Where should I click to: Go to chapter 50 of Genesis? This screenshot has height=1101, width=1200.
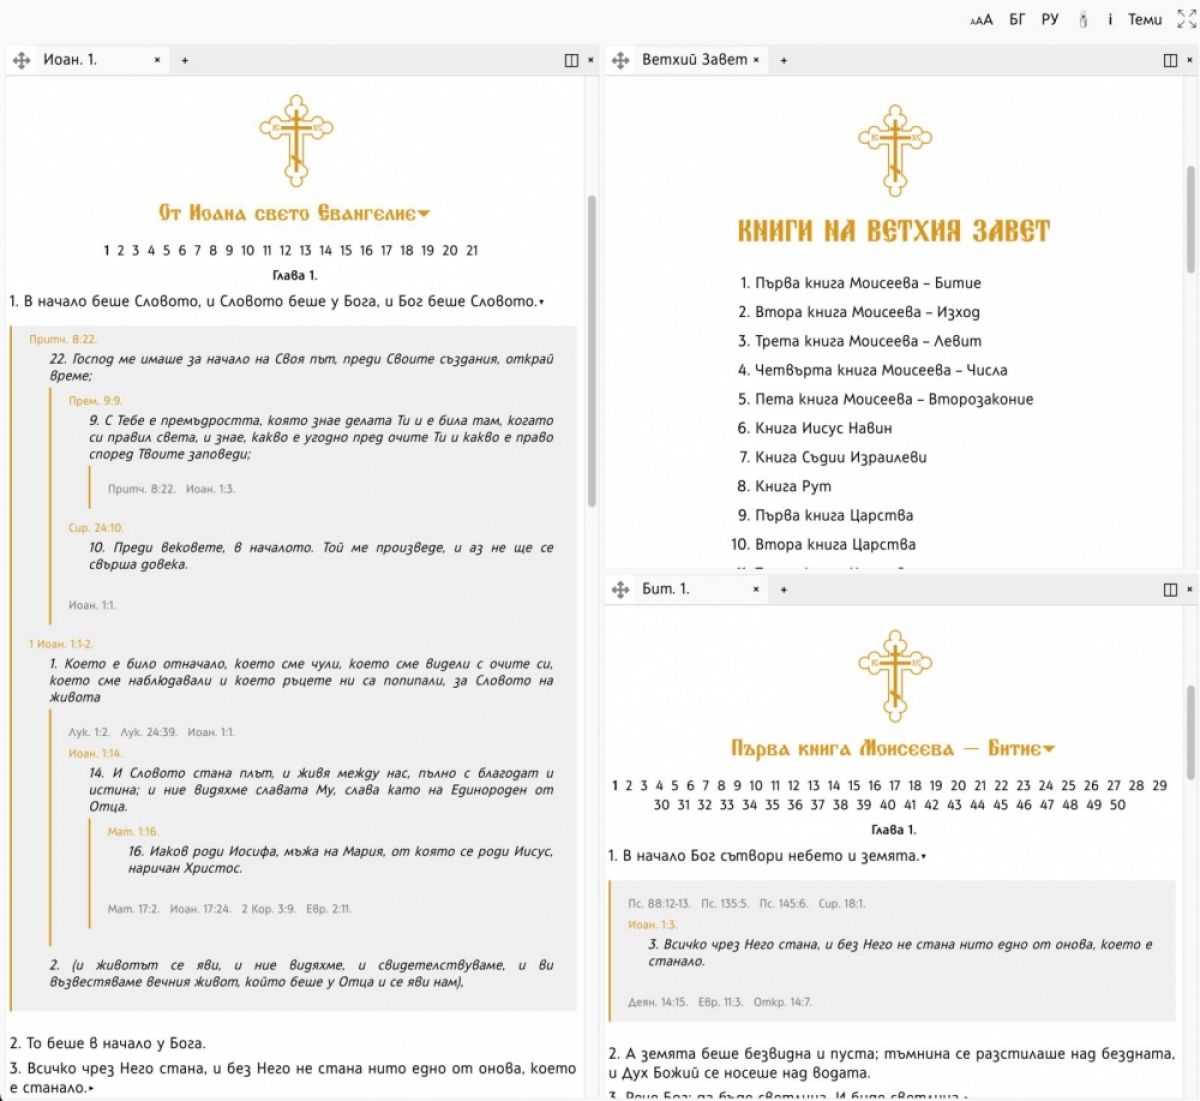[1117, 804]
